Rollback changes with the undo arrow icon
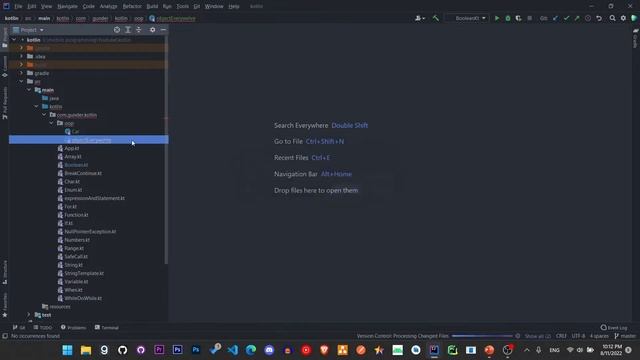Image resolution: width=640 pixels, height=360 pixels. [599, 18]
